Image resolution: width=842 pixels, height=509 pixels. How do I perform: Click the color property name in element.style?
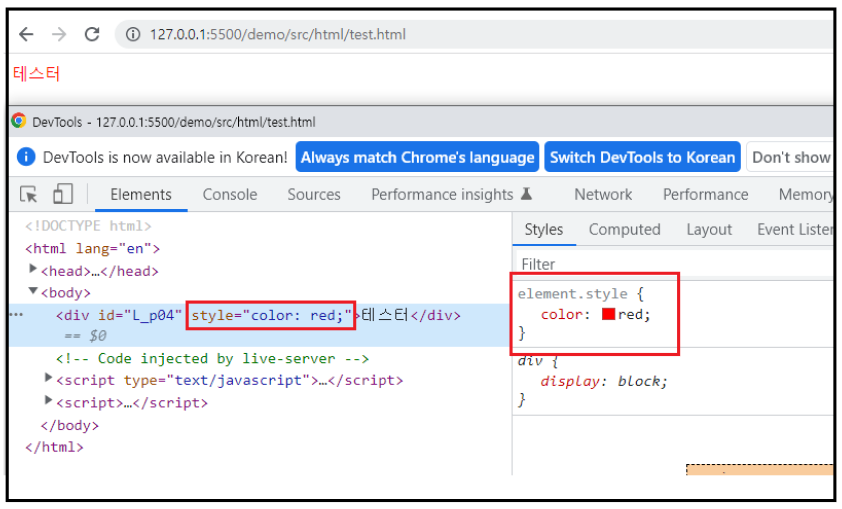[x=564, y=314]
